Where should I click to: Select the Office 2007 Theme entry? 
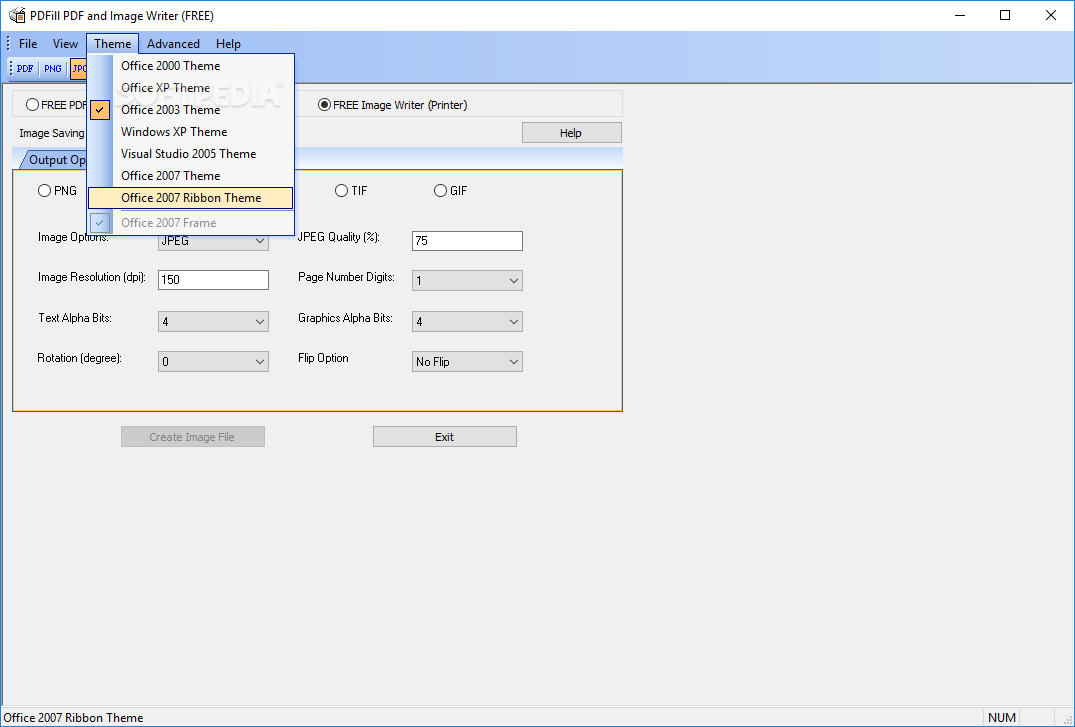[191, 176]
